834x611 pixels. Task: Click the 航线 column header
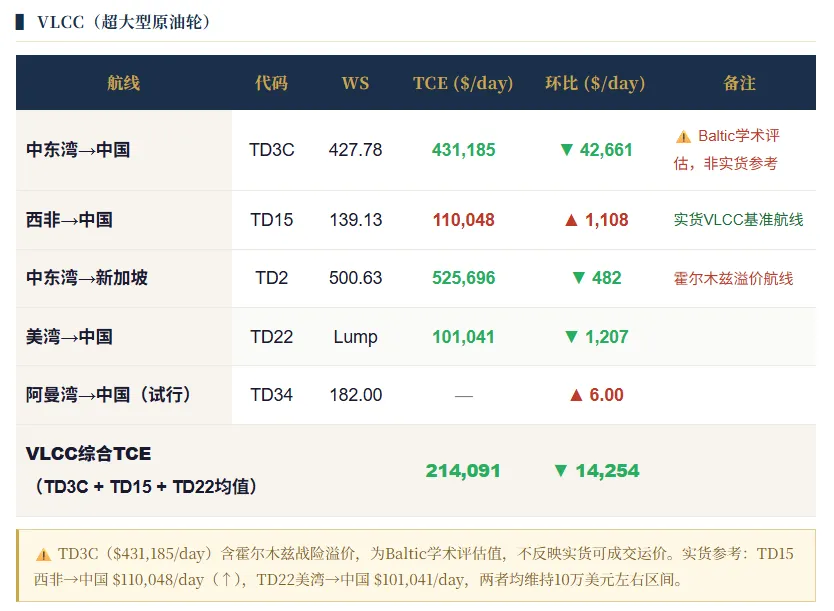click(x=123, y=83)
